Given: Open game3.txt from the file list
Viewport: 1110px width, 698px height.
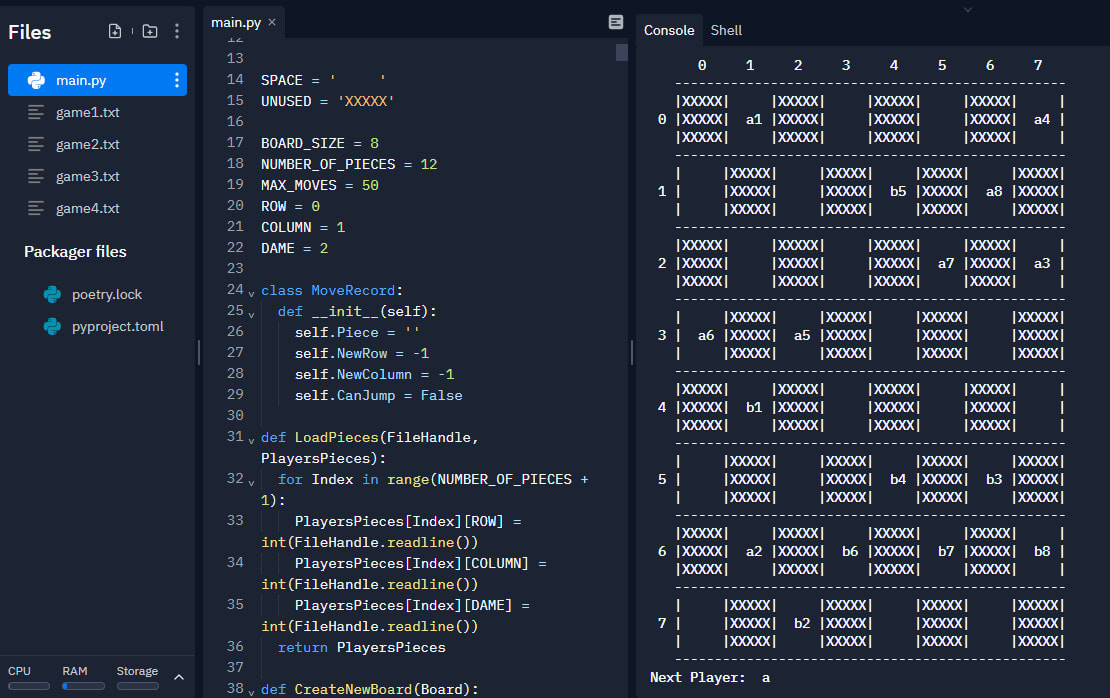Looking at the screenshot, I should (87, 176).
